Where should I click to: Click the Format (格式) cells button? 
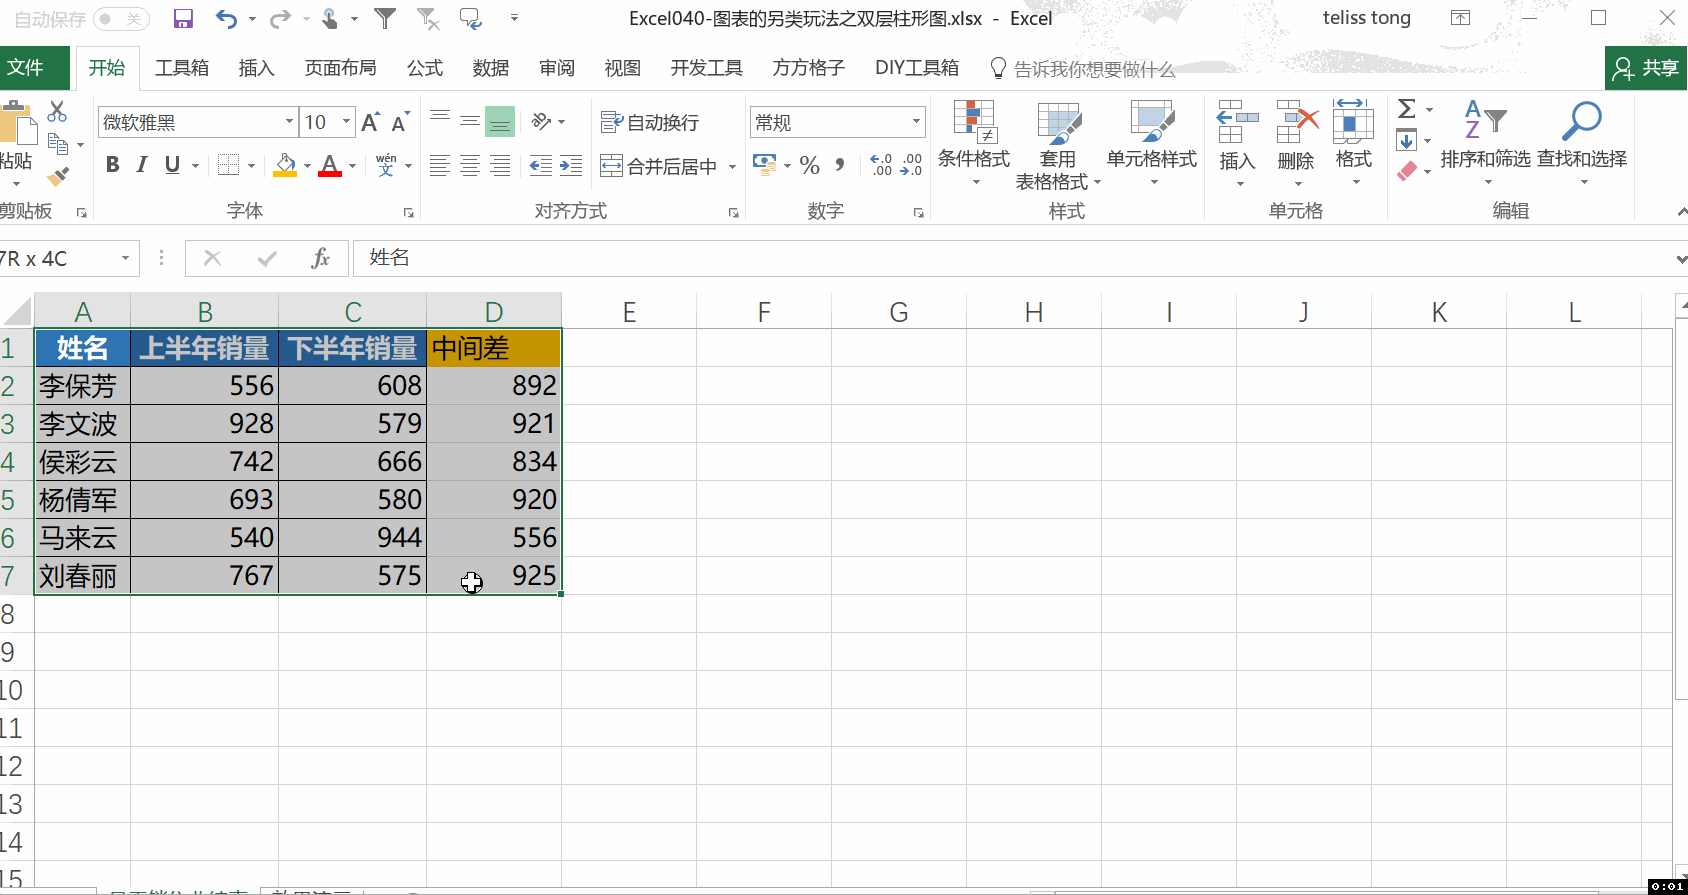click(x=1353, y=143)
